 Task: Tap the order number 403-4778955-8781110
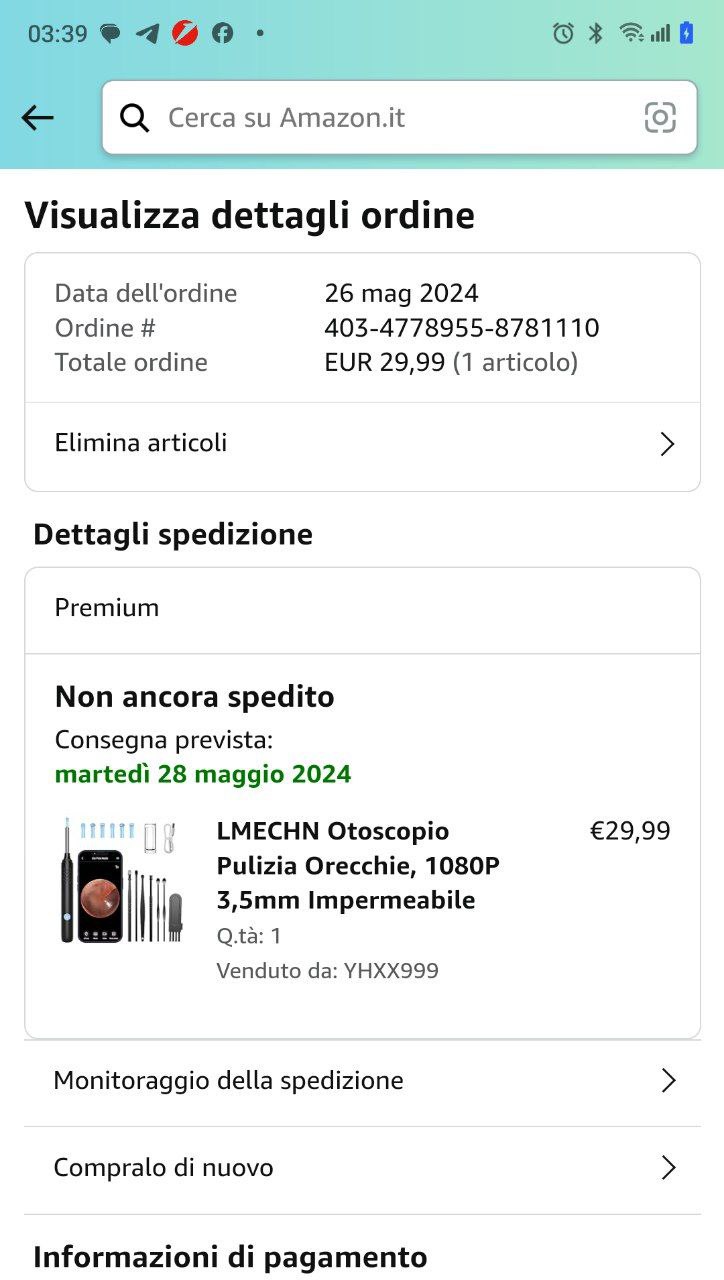[x=461, y=328]
